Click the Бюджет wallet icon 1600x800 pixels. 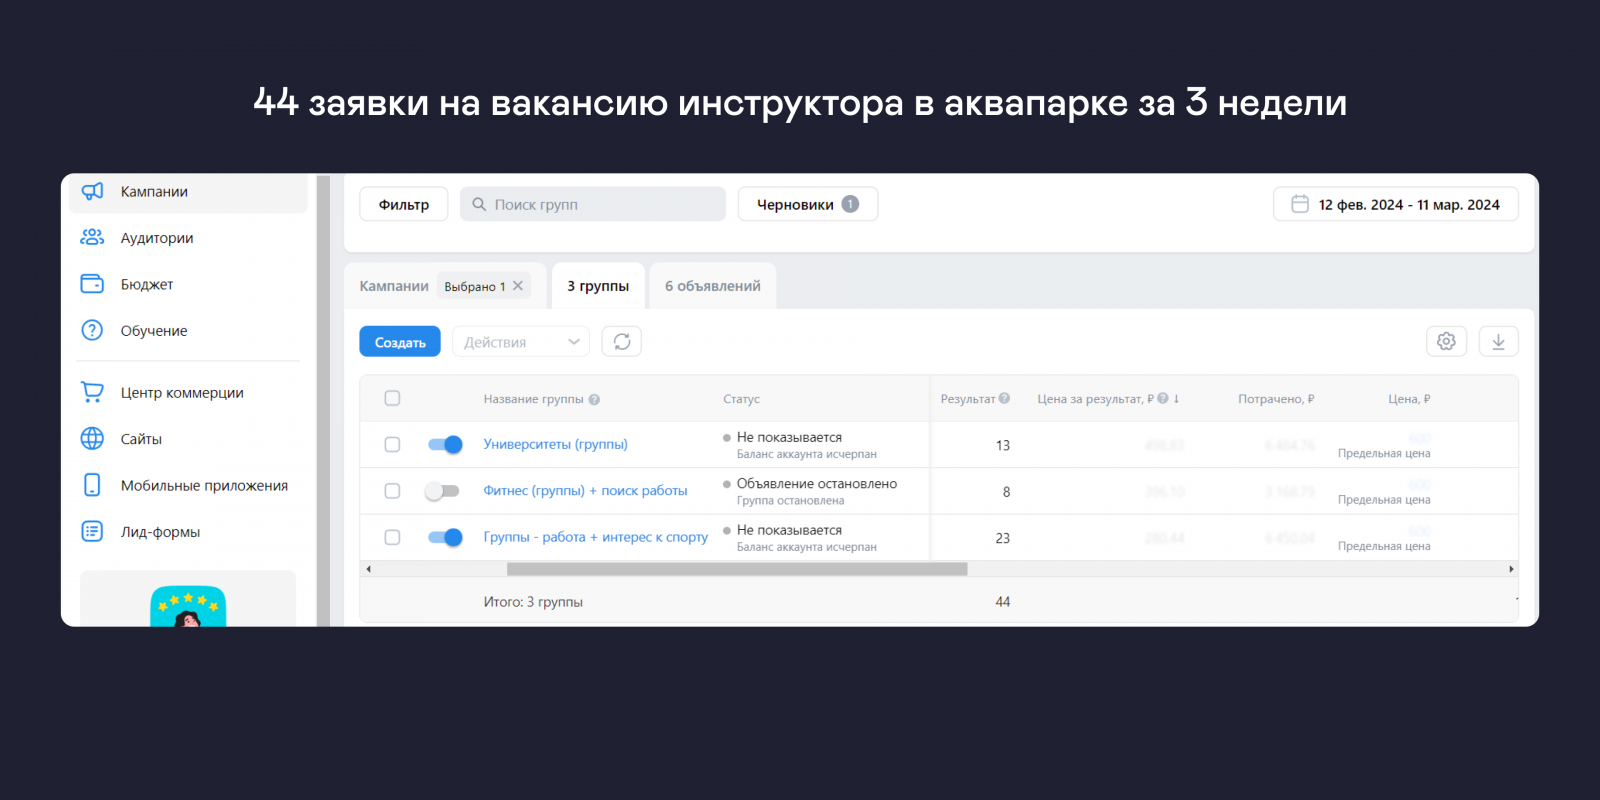(92, 284)
